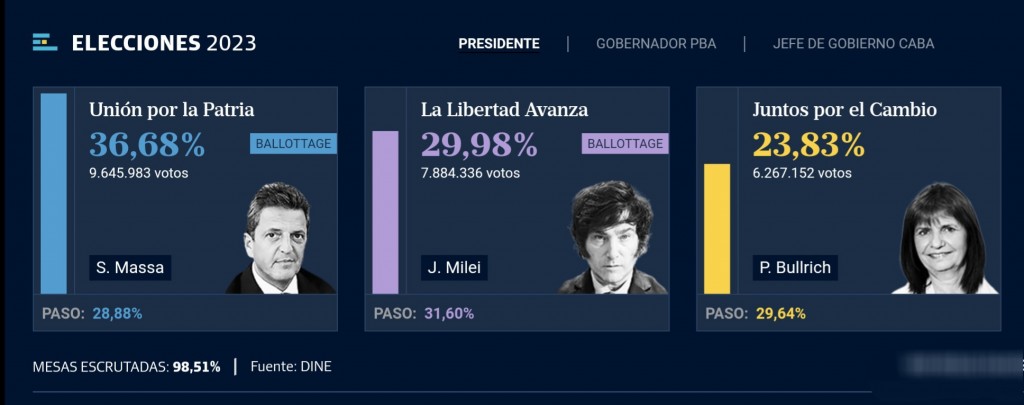This screenshot has height=405, width=1024.
Task: Click the purple BALLOTTAGE badge
Action: pos(625,144)
